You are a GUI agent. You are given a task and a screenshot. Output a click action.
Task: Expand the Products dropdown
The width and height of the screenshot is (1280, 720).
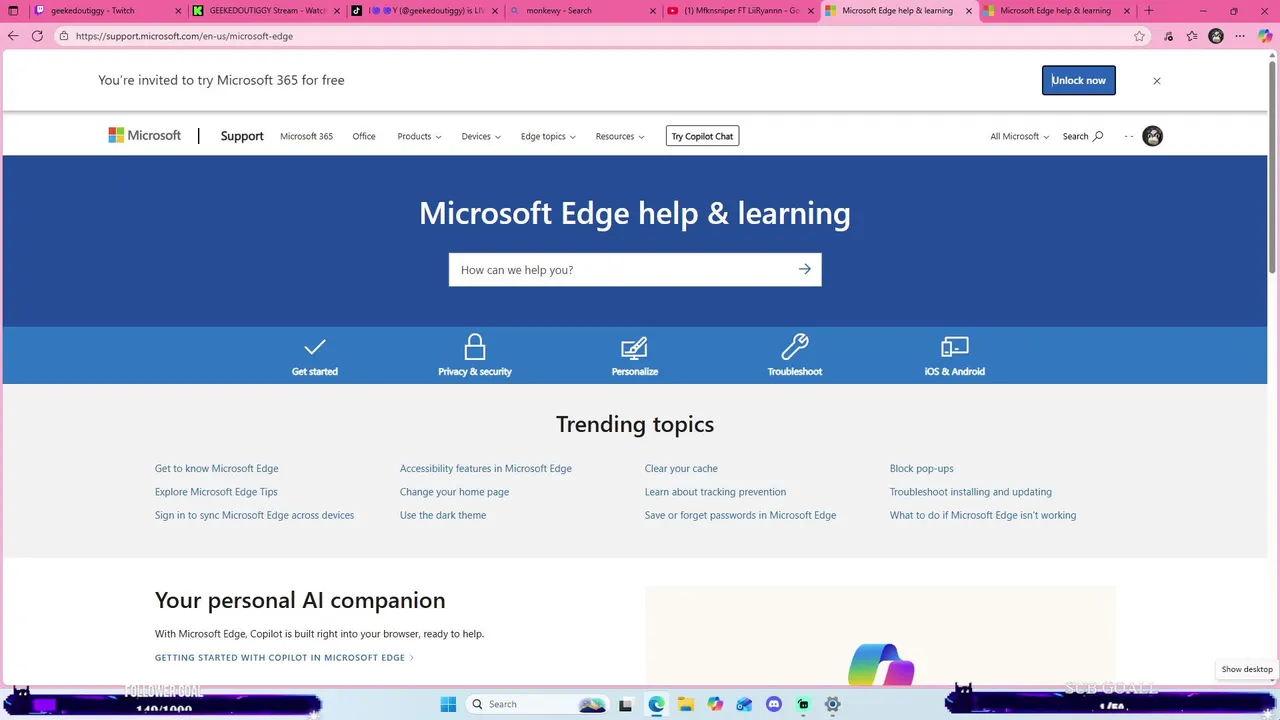pos(419,136)
